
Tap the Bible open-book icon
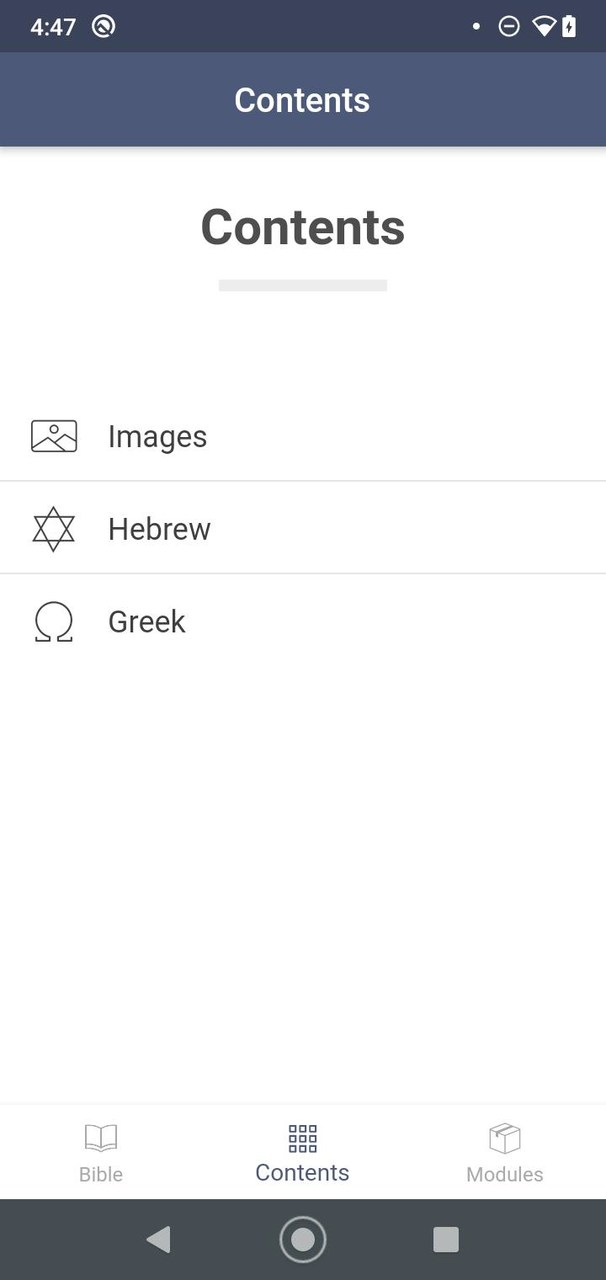101,1138
